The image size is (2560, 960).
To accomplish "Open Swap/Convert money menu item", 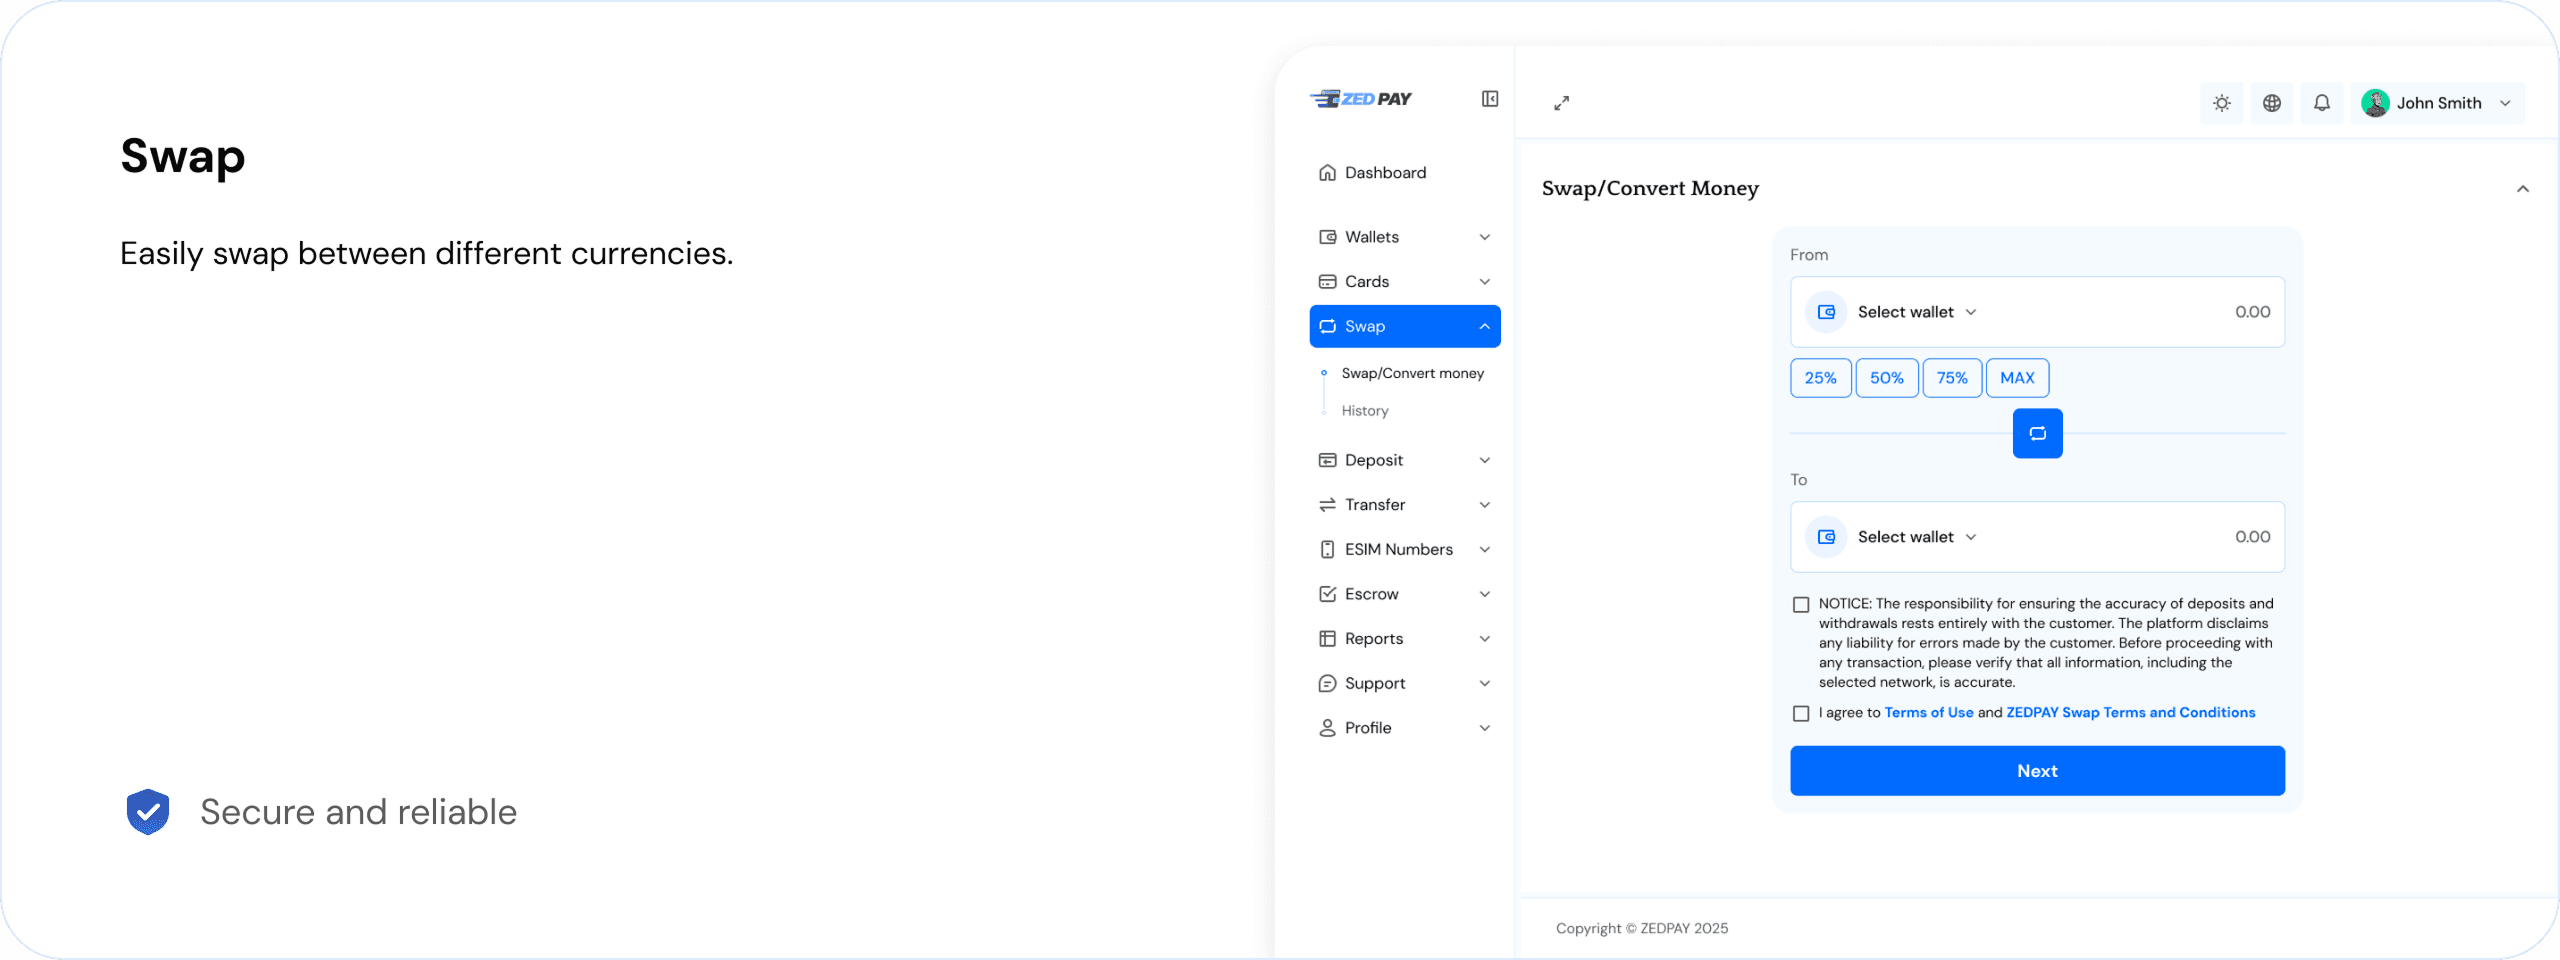I will coord(1412,373).
